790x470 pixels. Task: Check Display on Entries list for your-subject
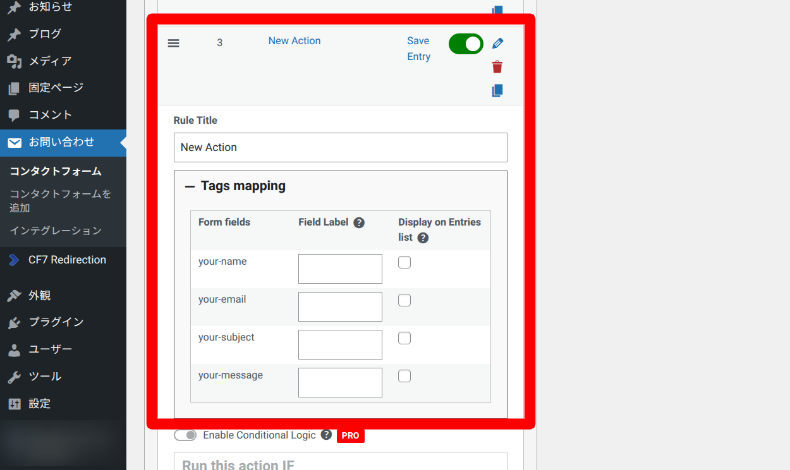point(404,338)
